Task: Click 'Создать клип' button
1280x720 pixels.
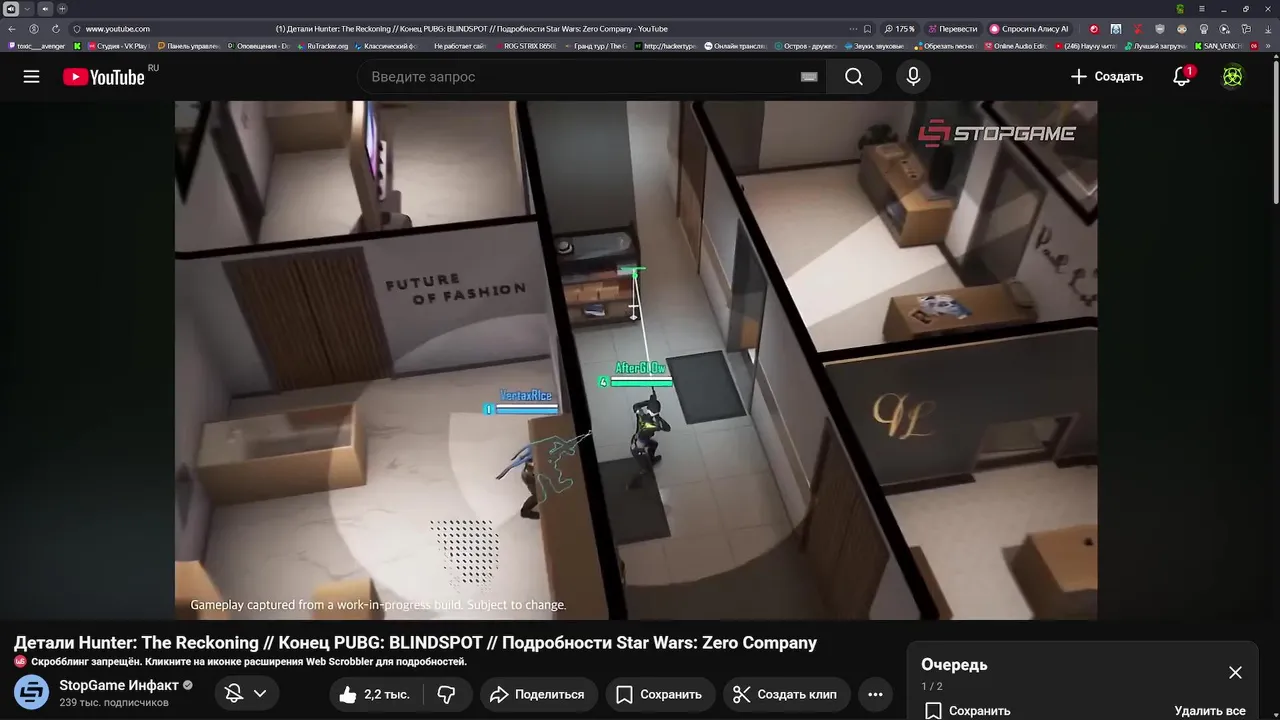Action: [786, 694]
